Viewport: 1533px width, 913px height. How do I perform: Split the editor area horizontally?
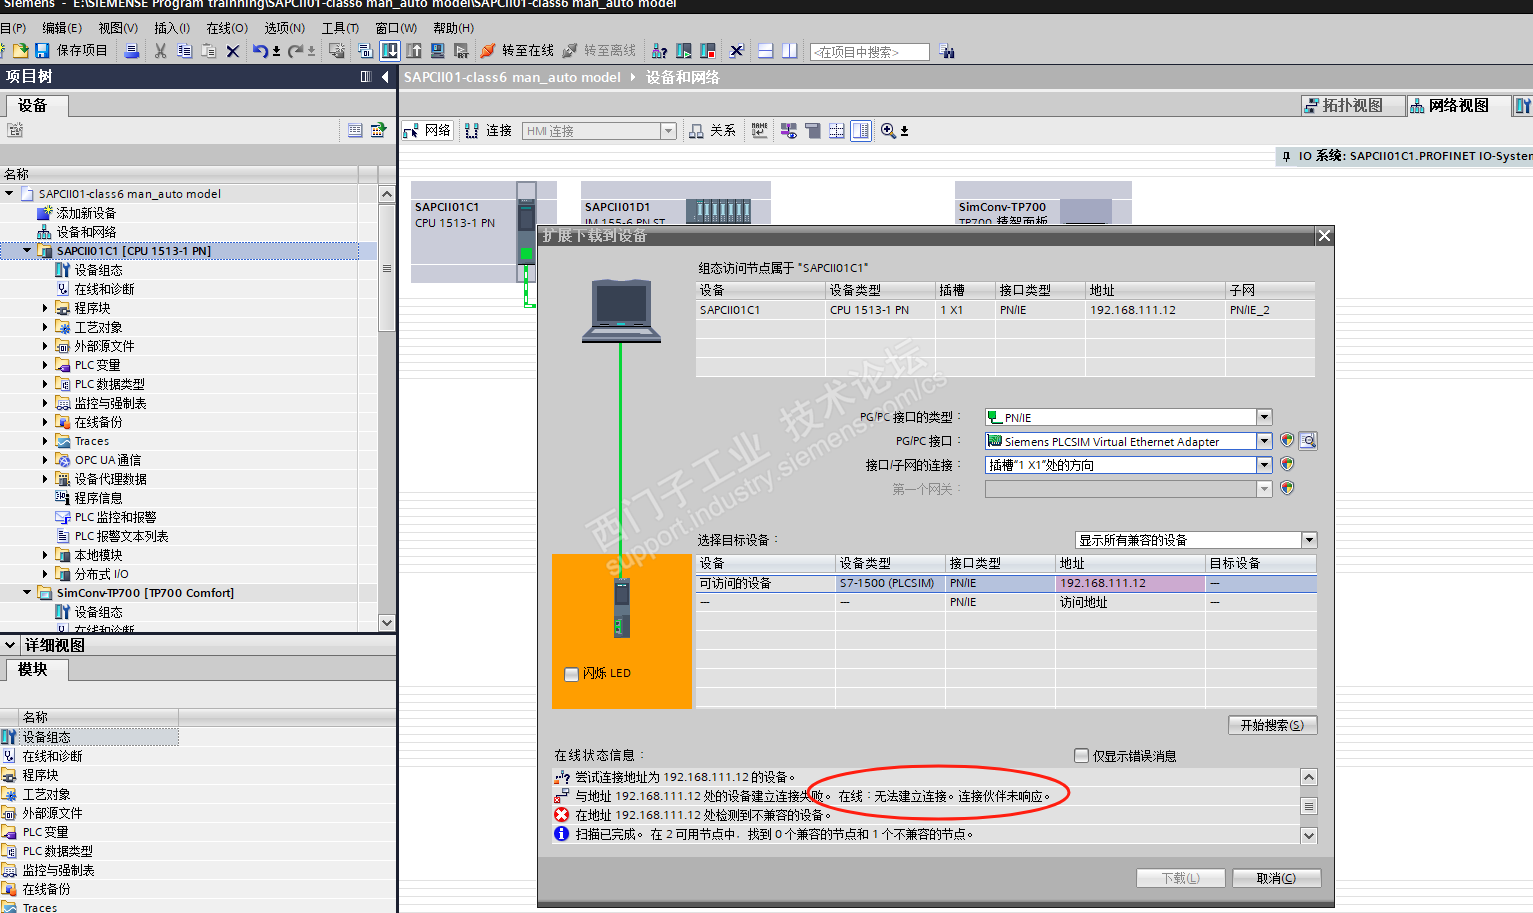point(765,51)
